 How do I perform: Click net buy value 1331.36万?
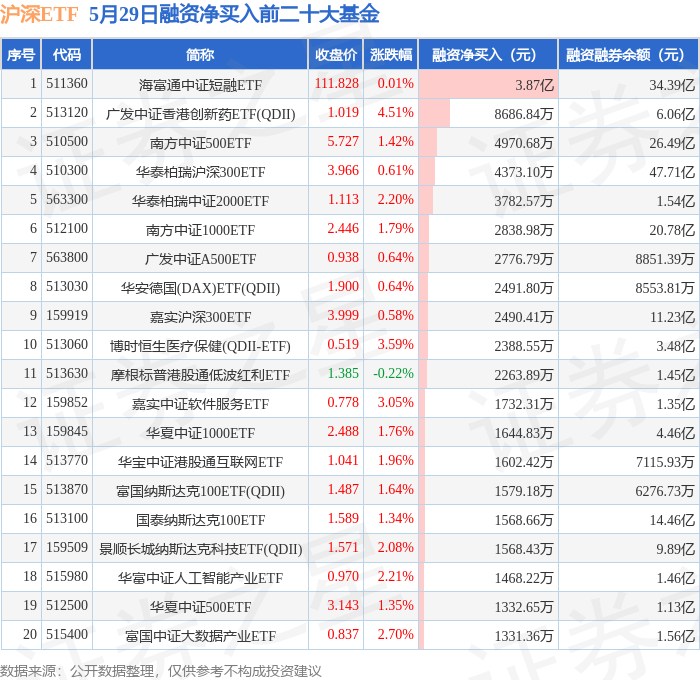pyautogui.click(x=524, y=636)
